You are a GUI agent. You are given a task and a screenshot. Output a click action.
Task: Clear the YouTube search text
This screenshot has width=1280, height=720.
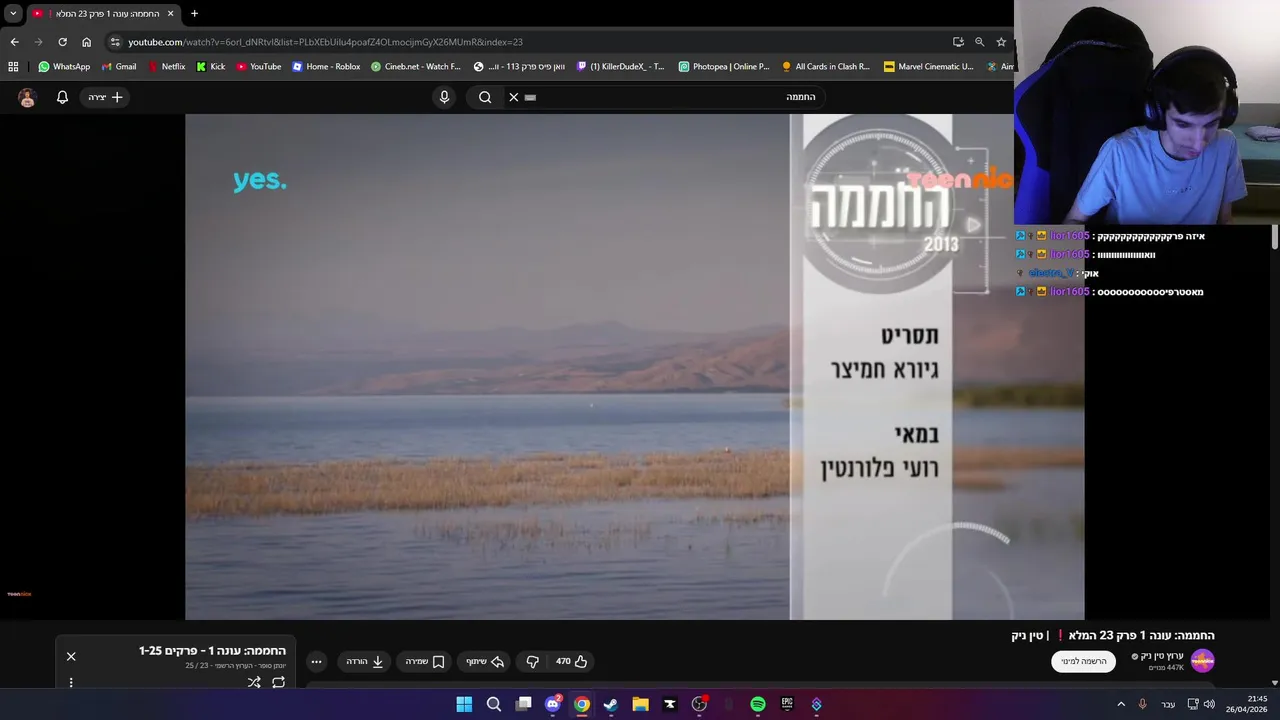pos(514,97)
